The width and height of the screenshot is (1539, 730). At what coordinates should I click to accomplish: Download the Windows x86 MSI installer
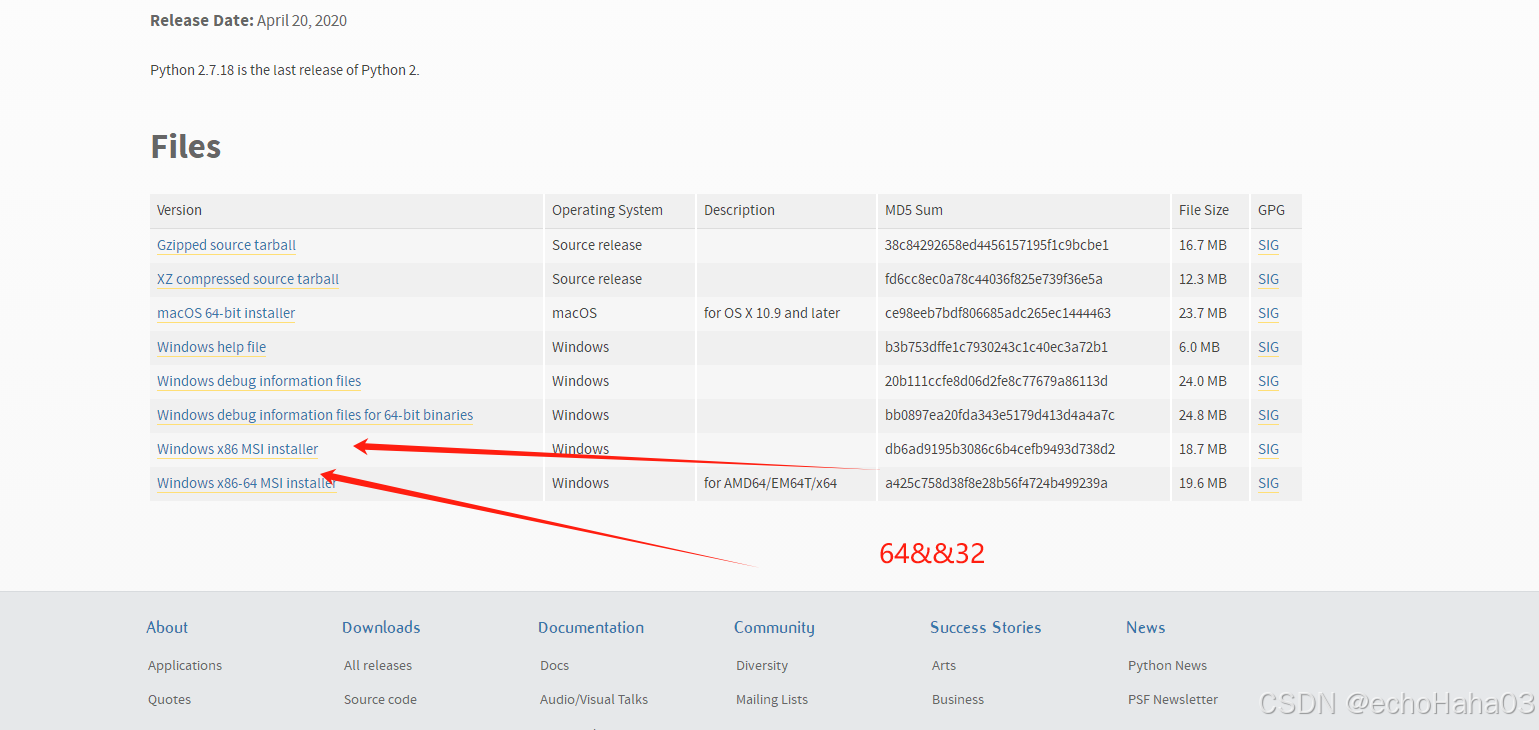pyautogui.click(x=237, y=449)
